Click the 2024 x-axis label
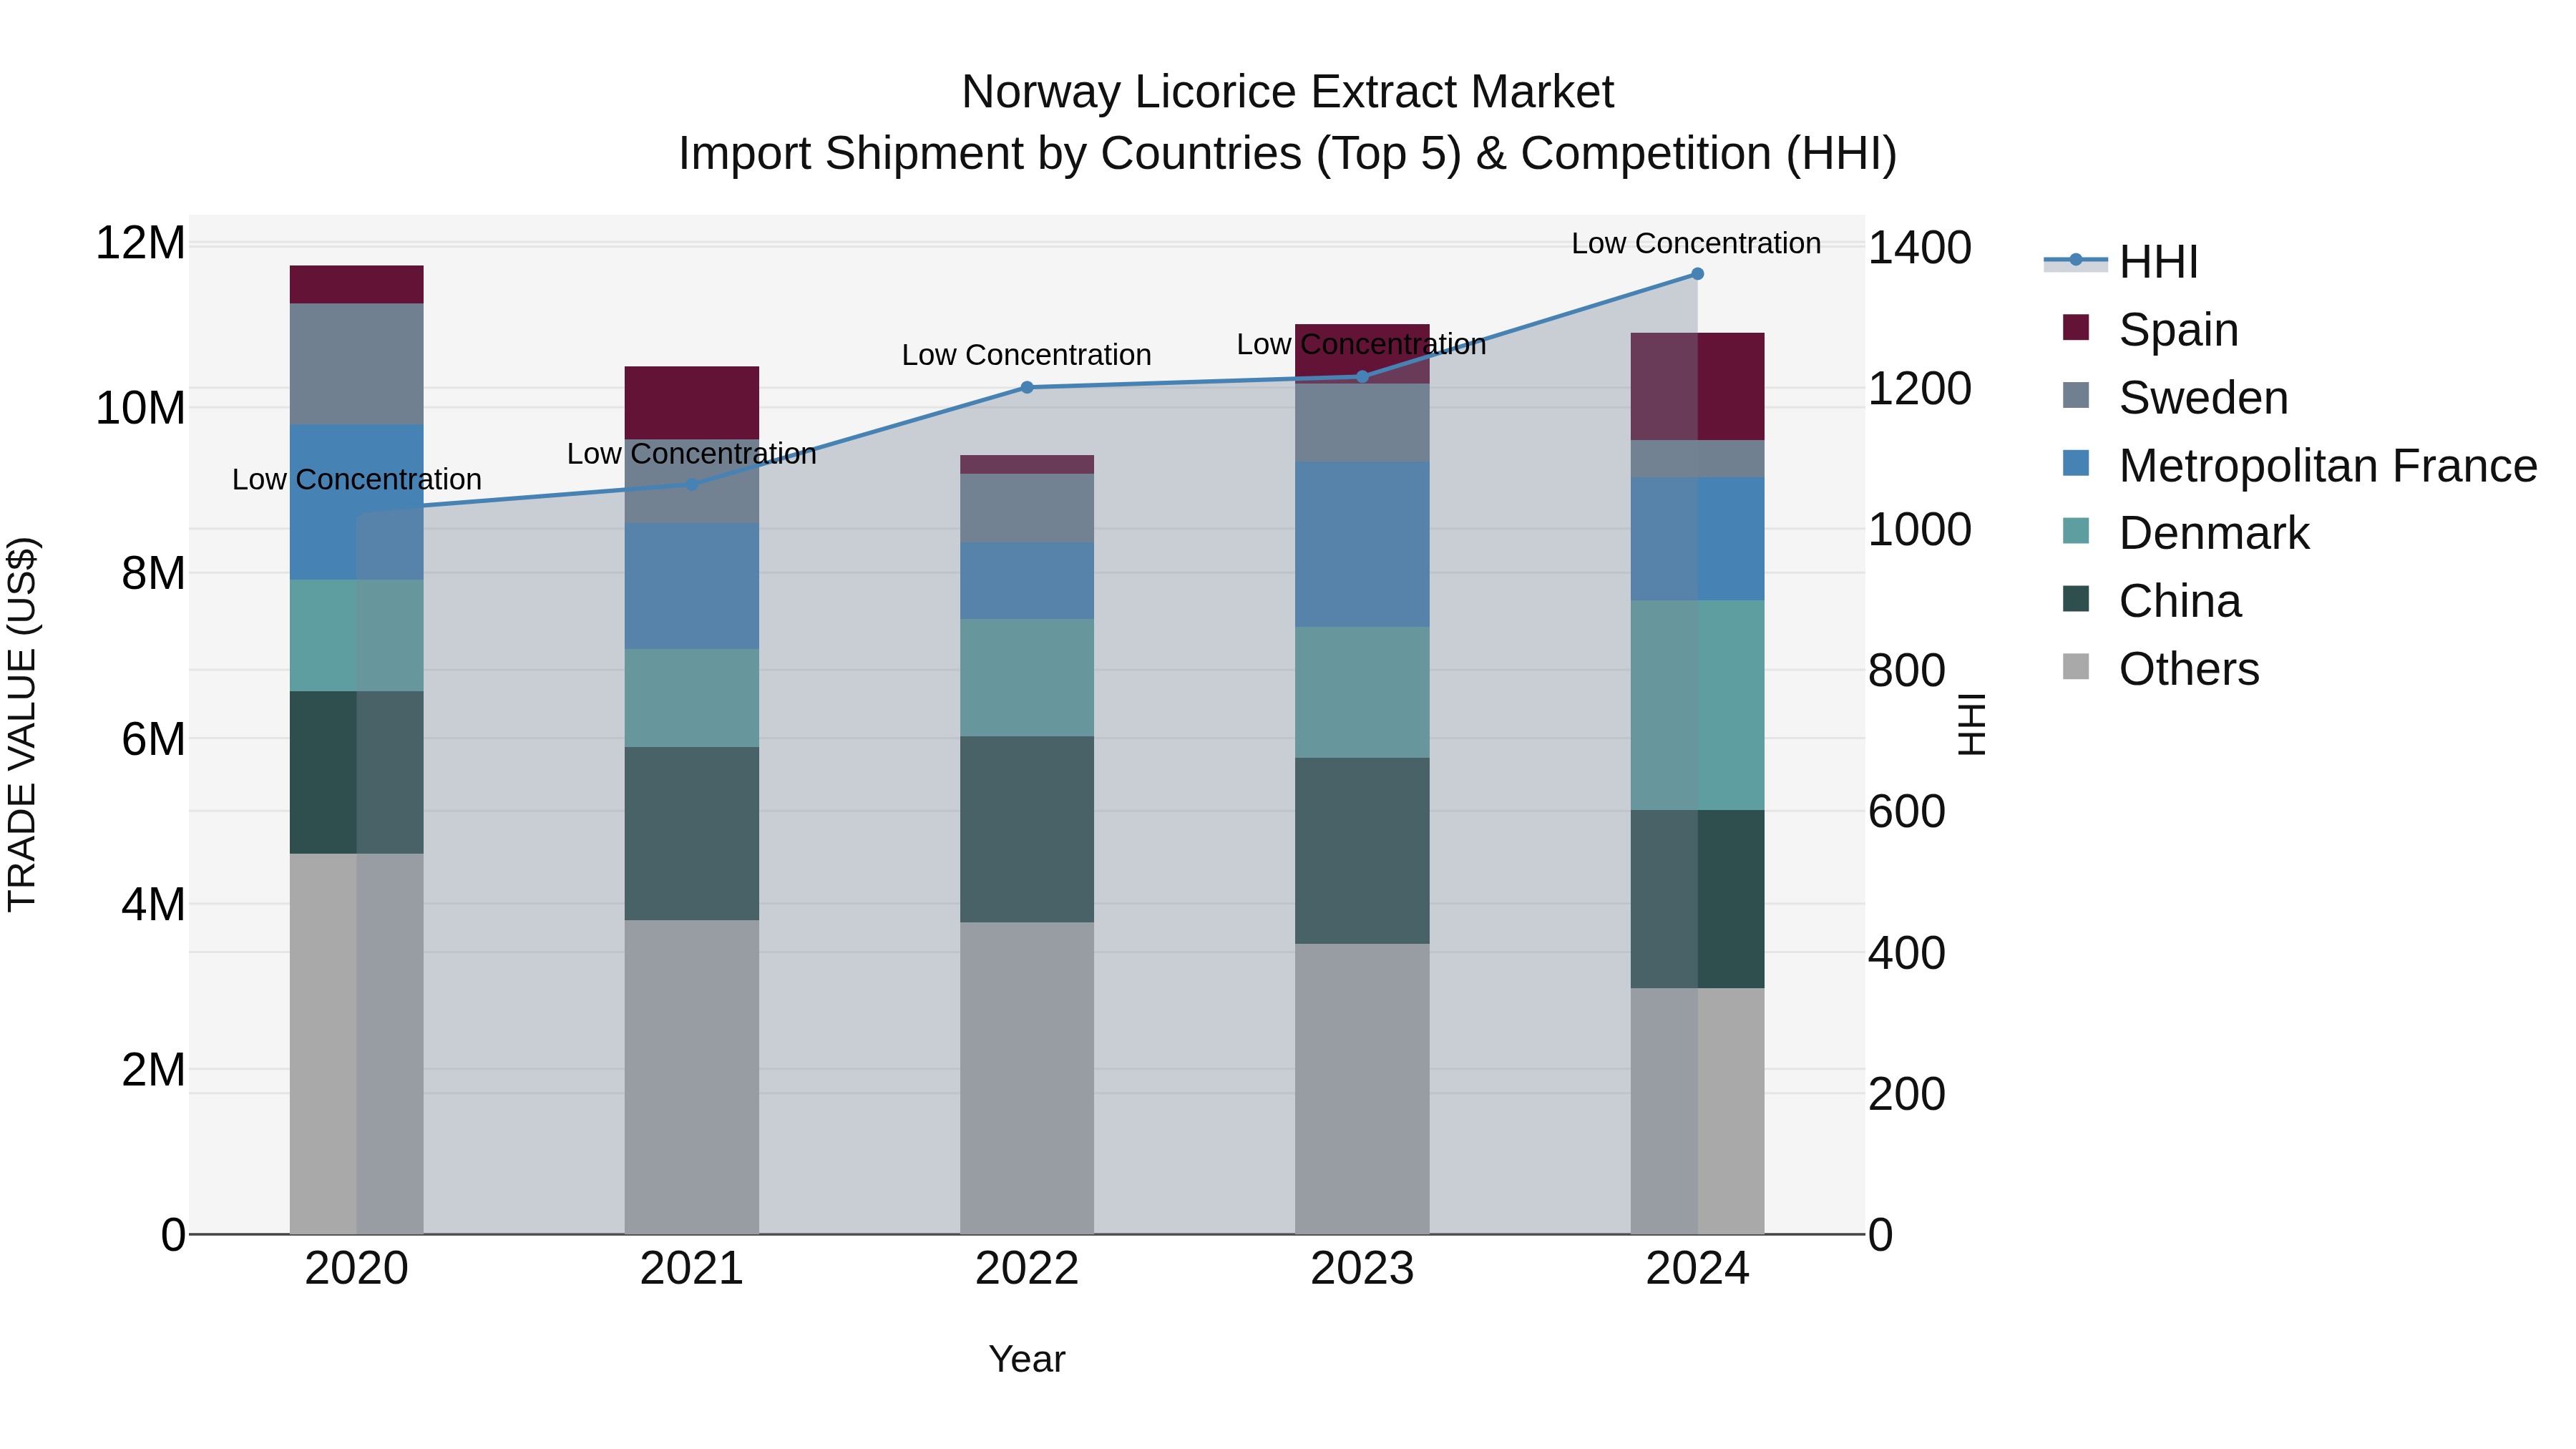Image resolution: width=2576 pixels, height=1449 pixels. 1697,1269
